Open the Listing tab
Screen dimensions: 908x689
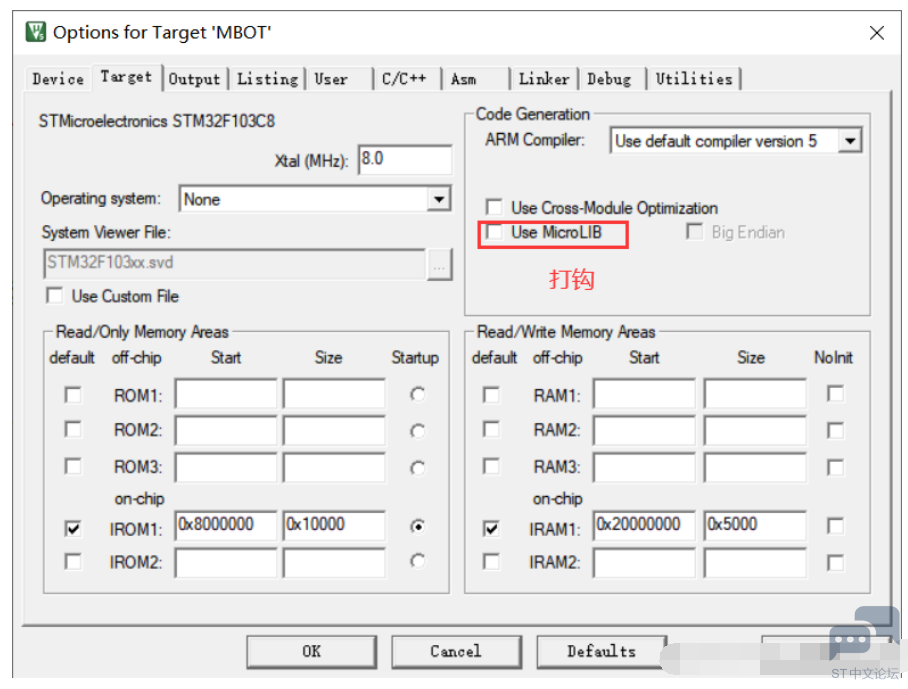coord(268,79)
